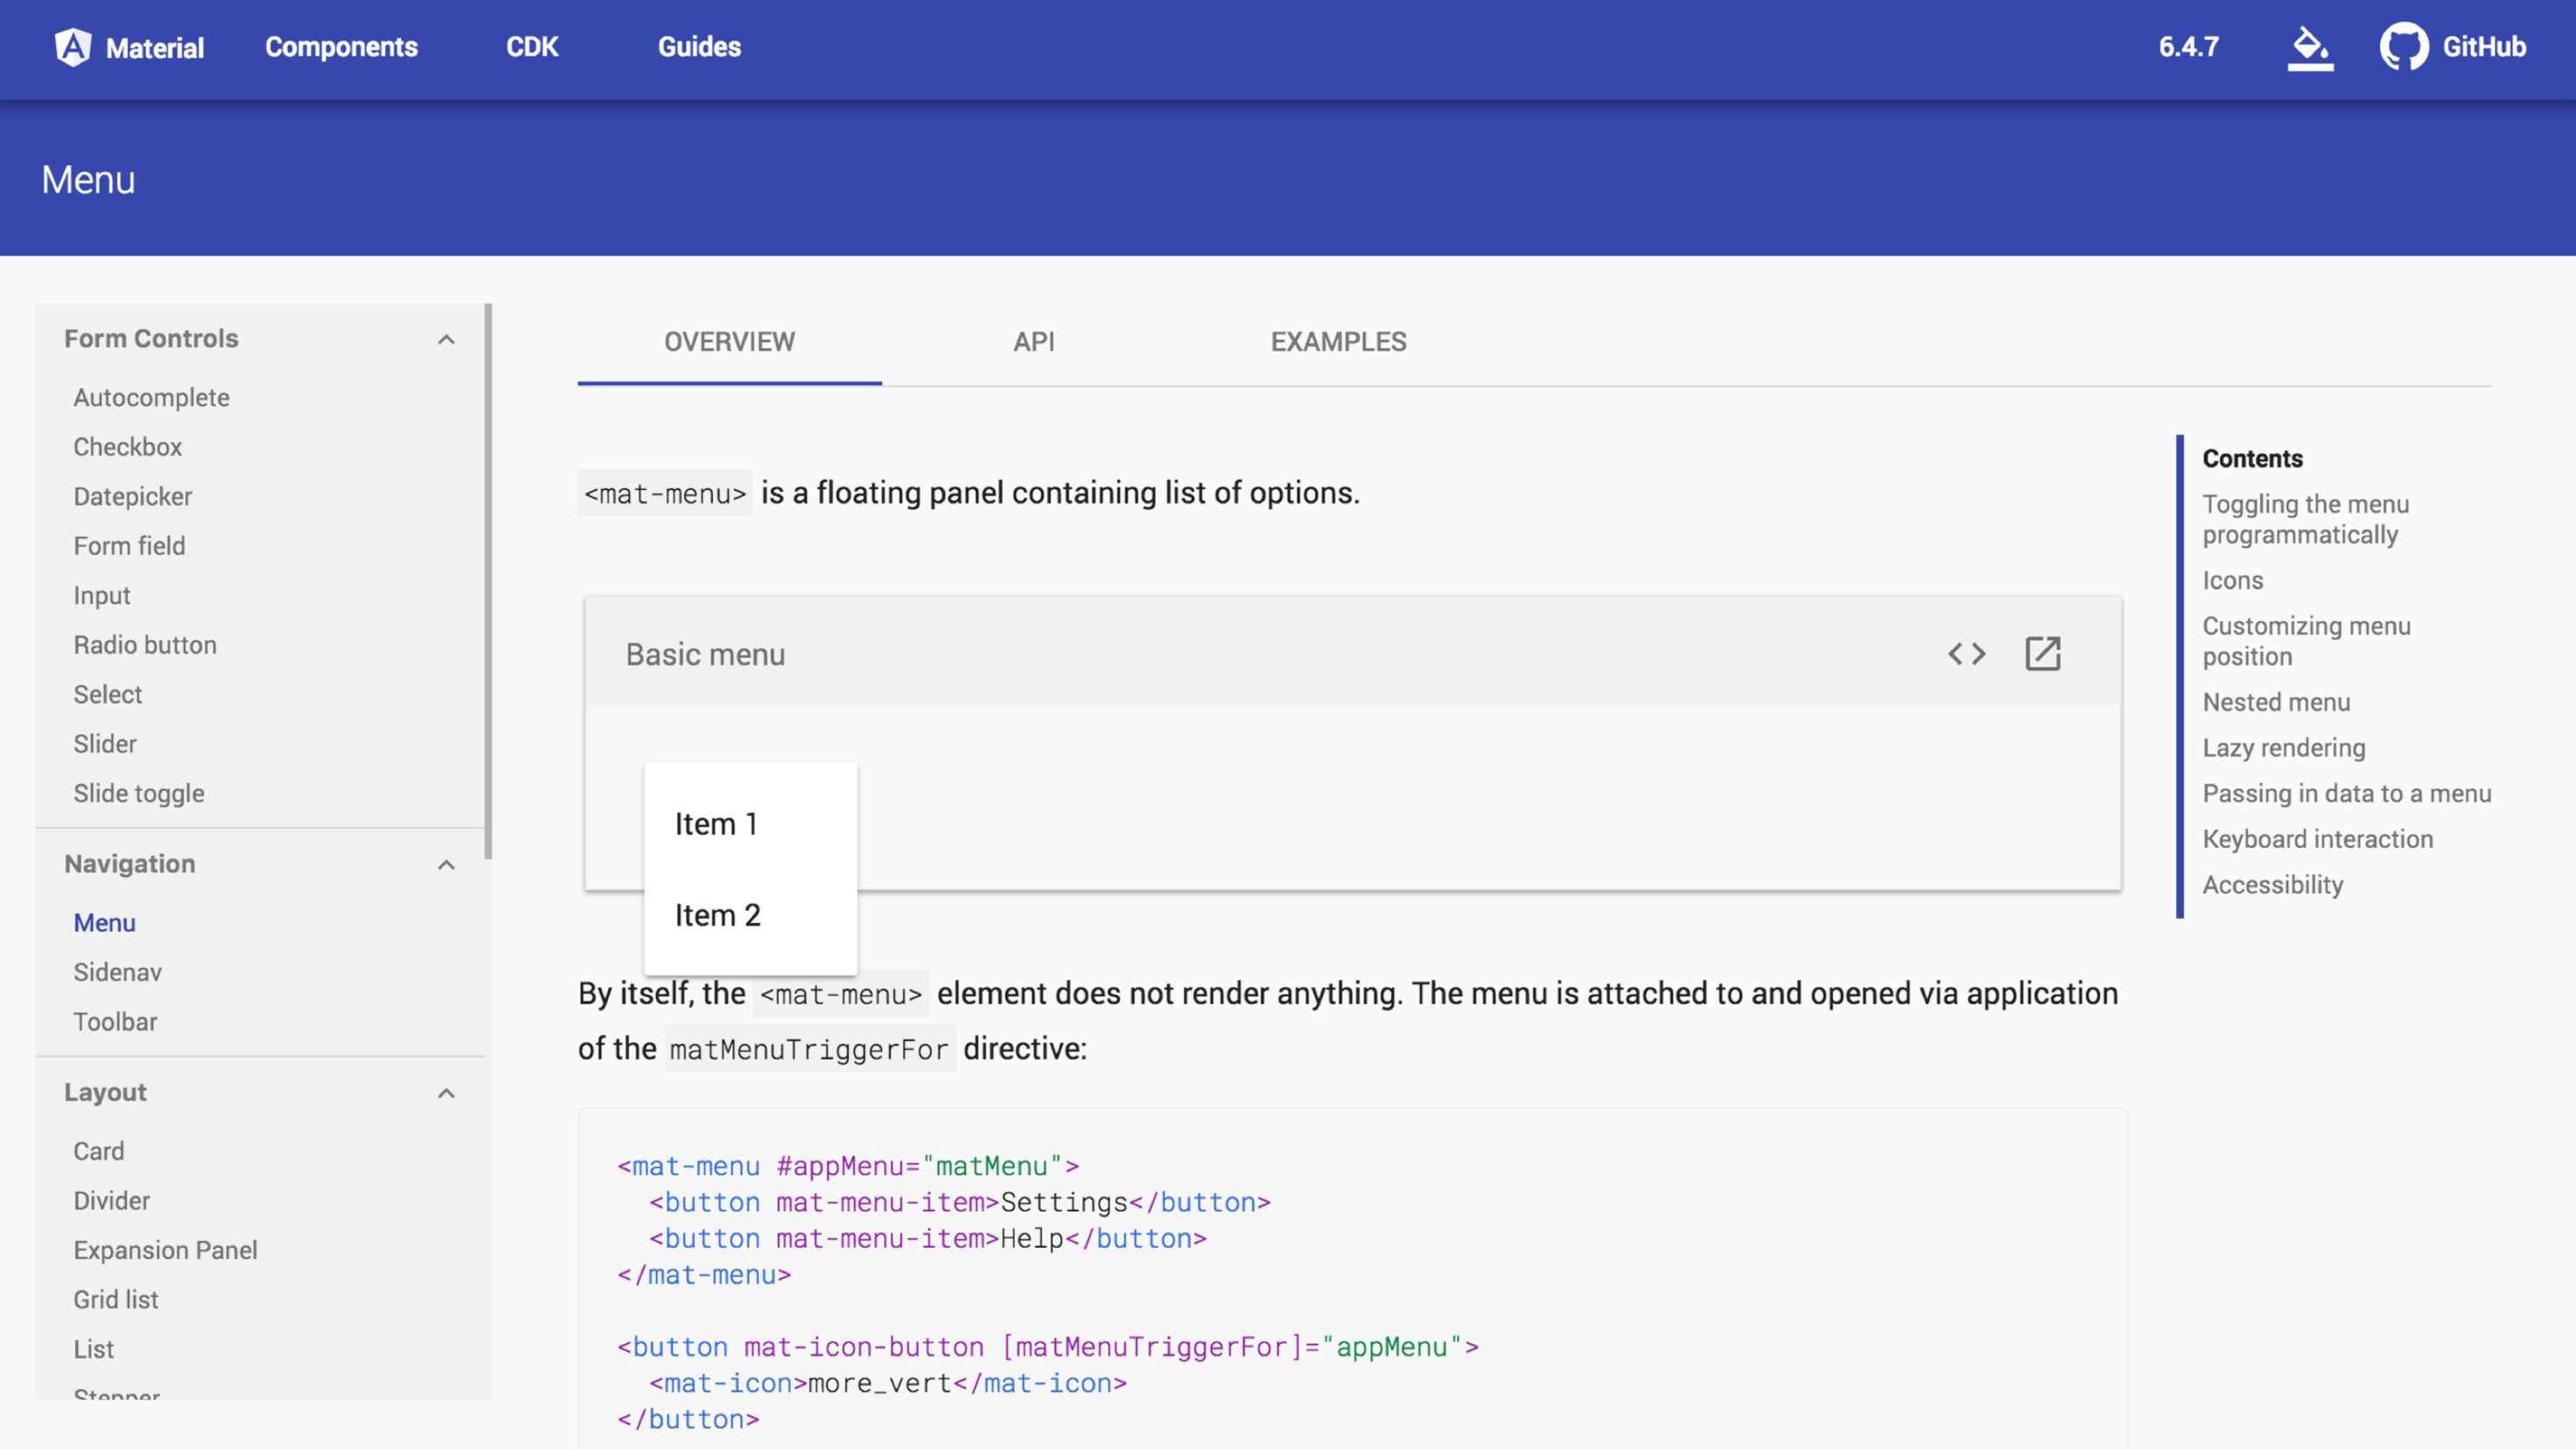Open the Radio button component page
Viewport: 2576px width, 1449px height.
tap(145, 644)
